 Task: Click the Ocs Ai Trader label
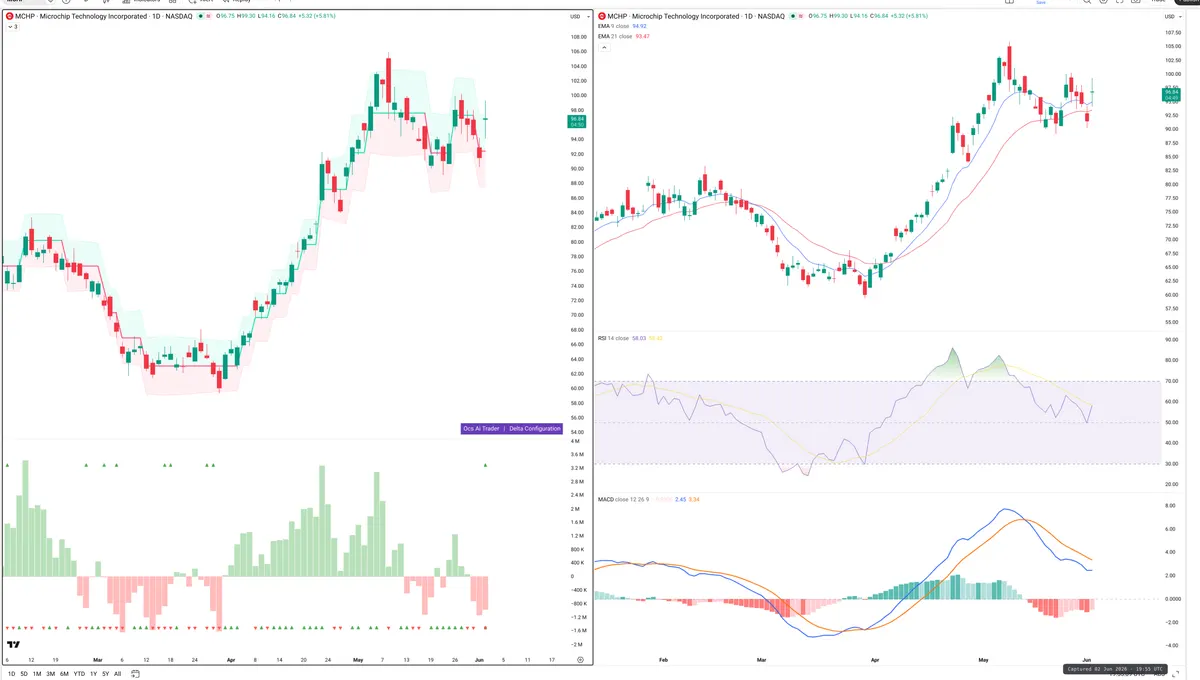pos(481,428)
